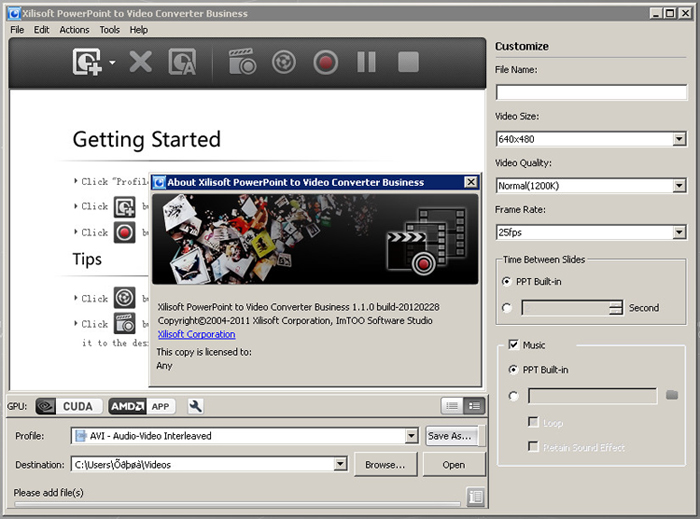Image resolution: width=700 pixels, height=519 pixels.
Task: Click the Rename file toolbar icon
Action: pyautogui.click(x=182, y=62)
